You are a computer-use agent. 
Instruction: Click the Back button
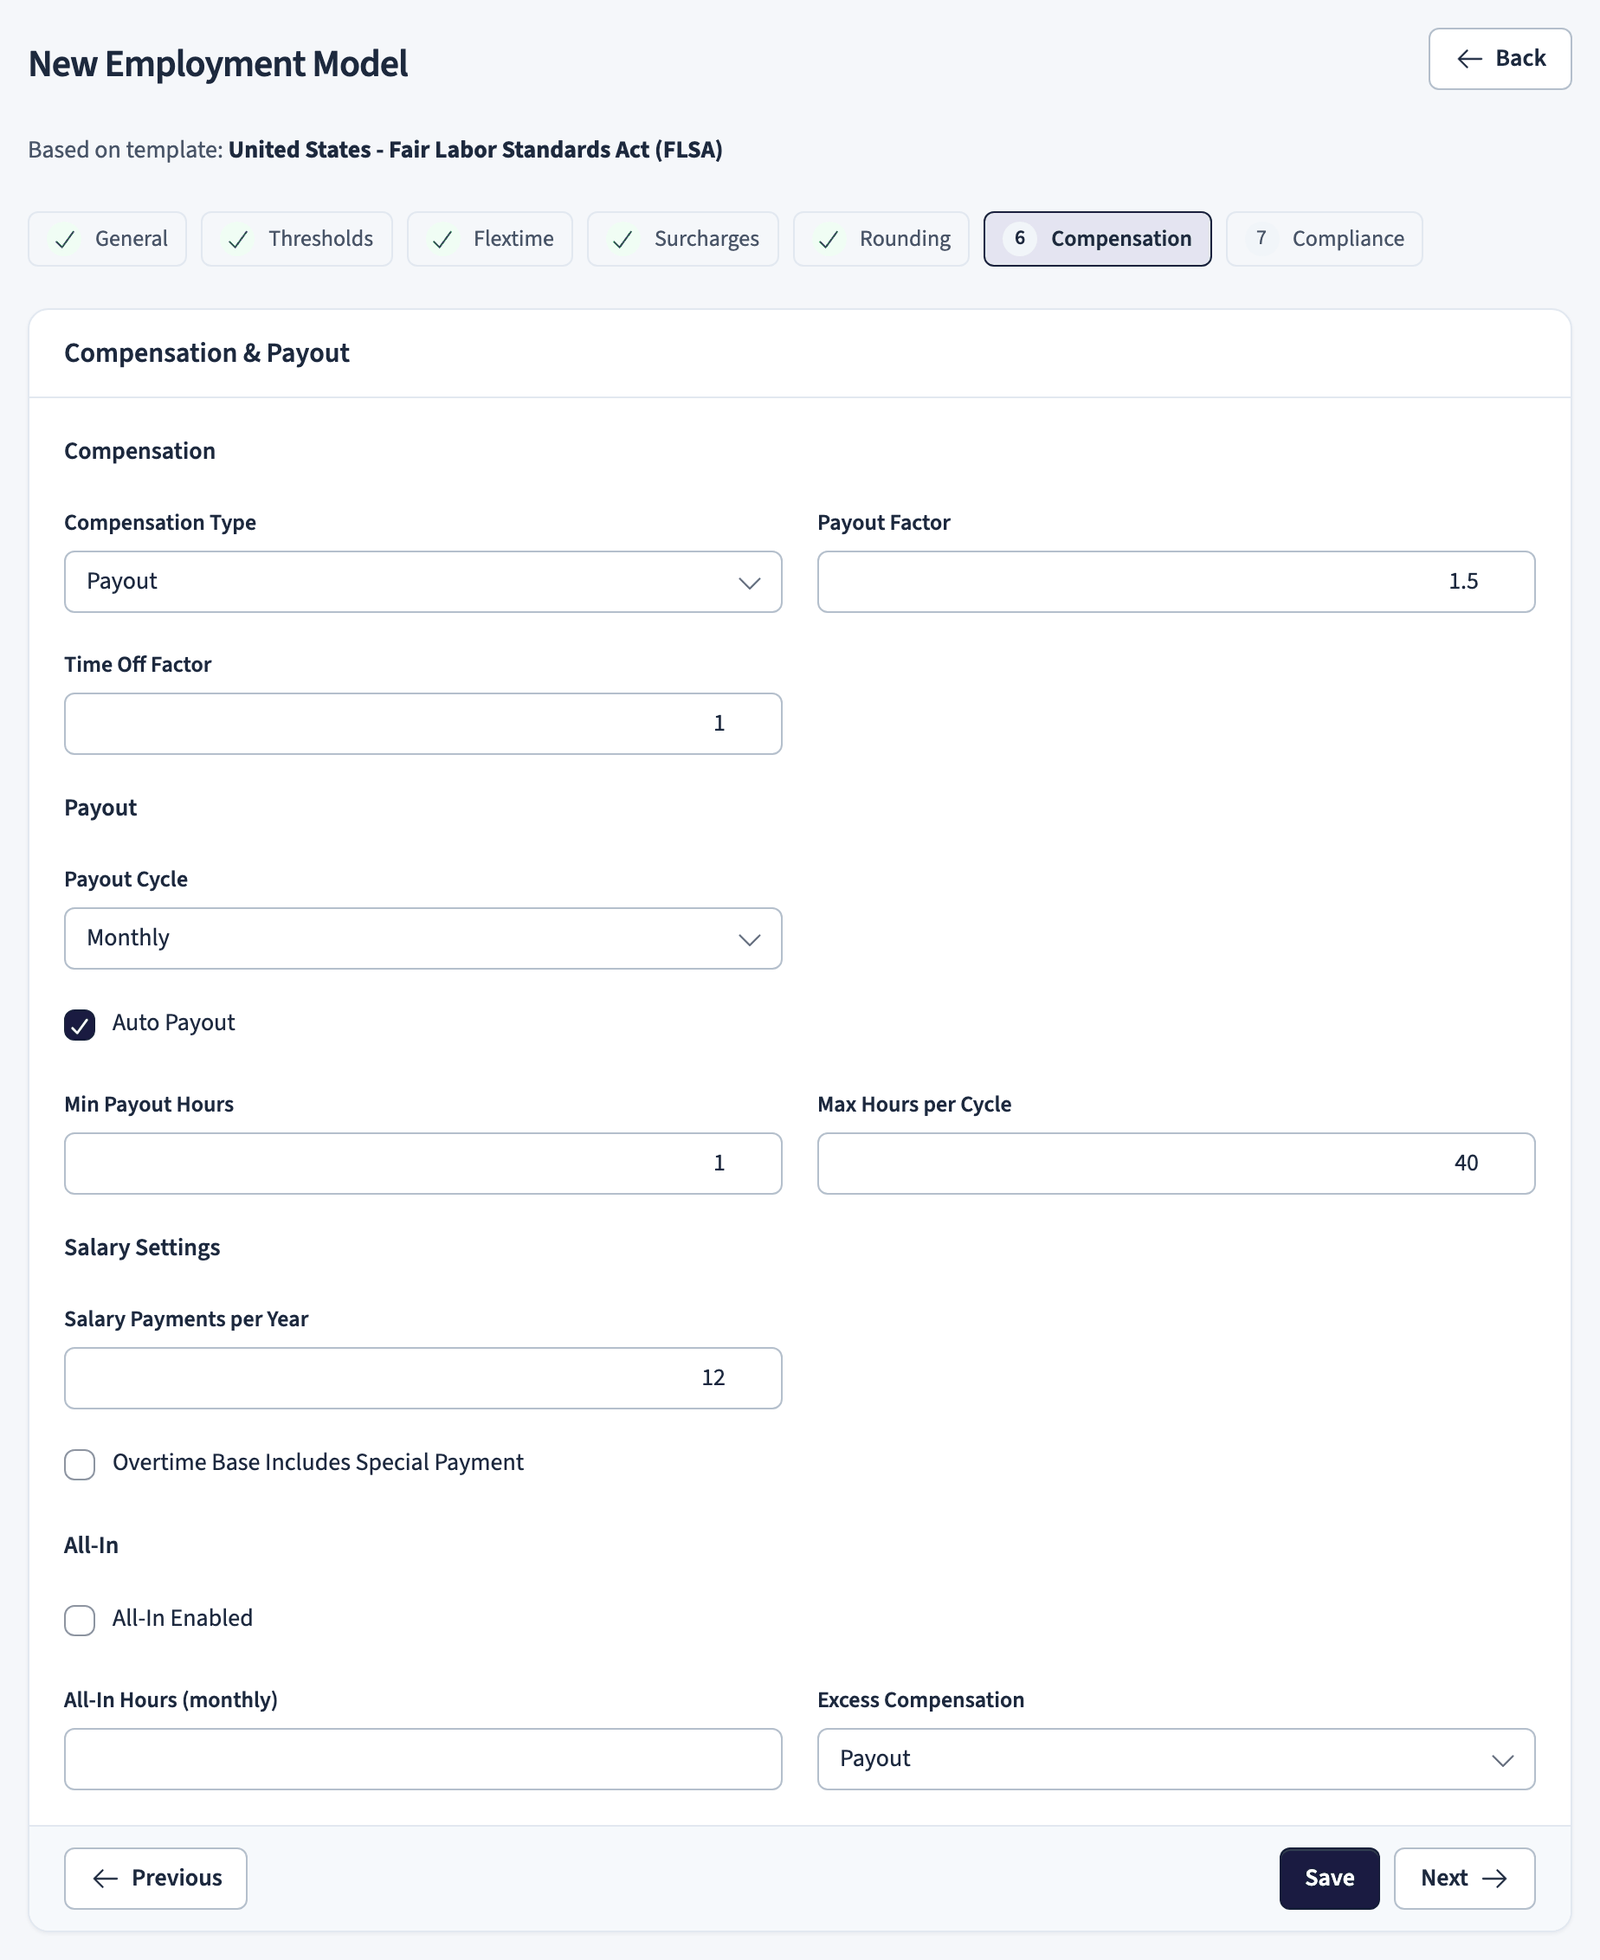pyautogui.click(x=1499, y=59)
